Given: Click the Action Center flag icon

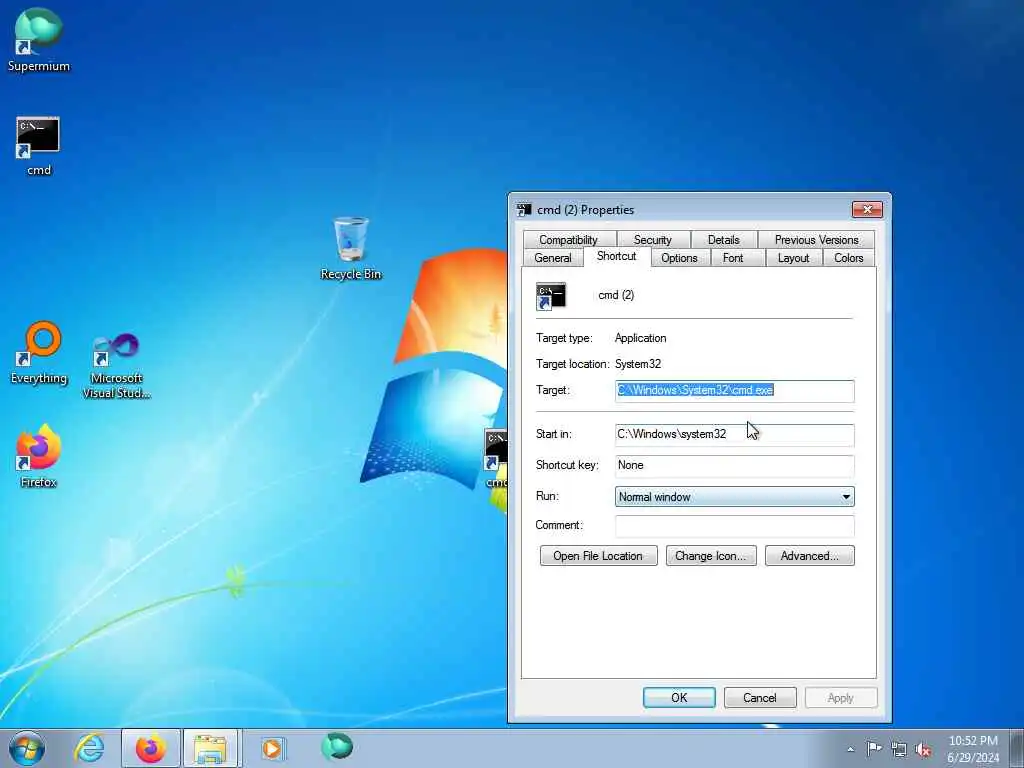Looking at the screenshot, I should click(874, 748).
